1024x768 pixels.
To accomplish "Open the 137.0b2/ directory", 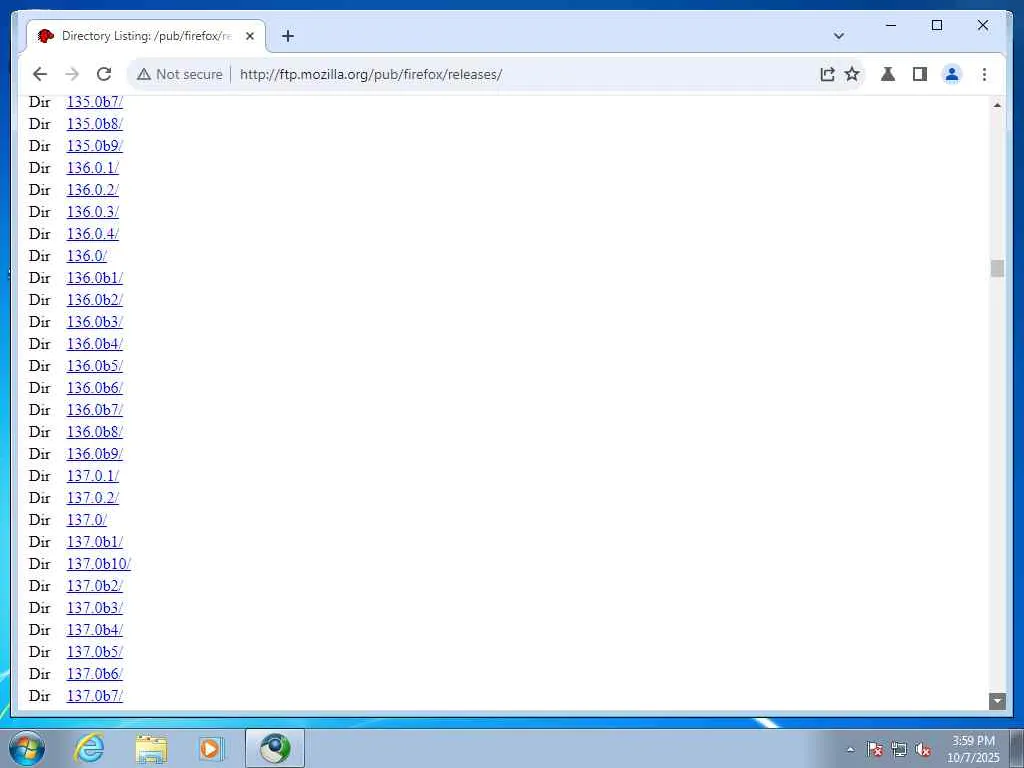I will (x=95, y=586).
